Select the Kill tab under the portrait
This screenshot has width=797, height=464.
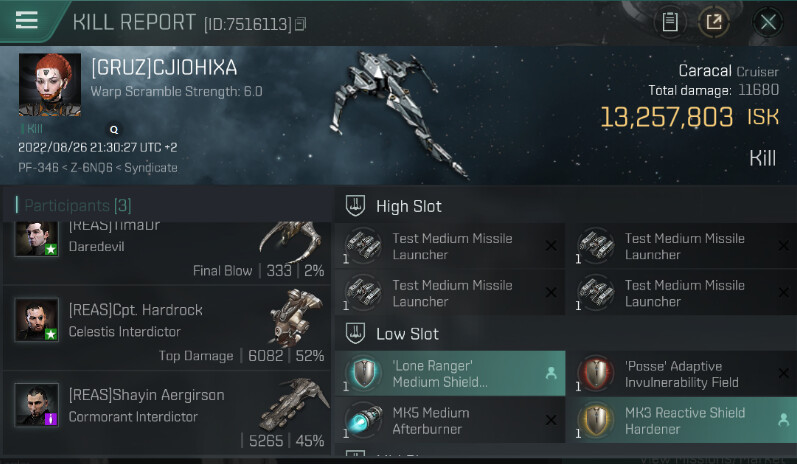(x=32, y=129)
